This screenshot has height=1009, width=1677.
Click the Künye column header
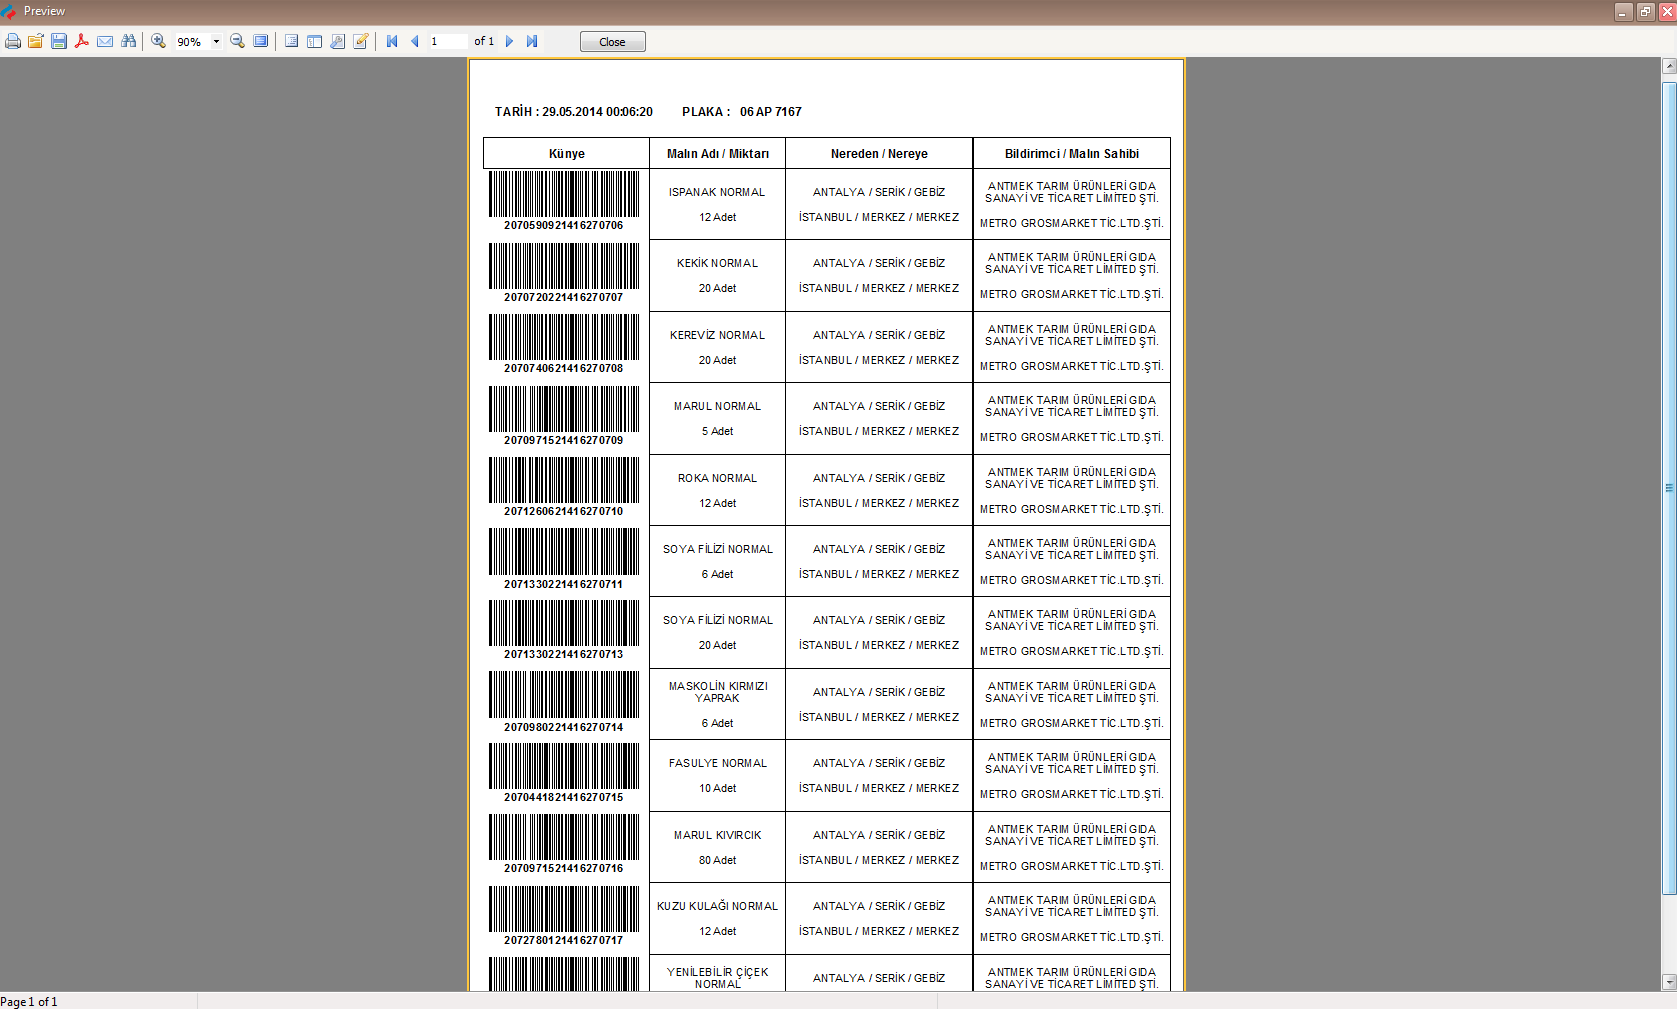pyautogui.click(x=566, y=153)
